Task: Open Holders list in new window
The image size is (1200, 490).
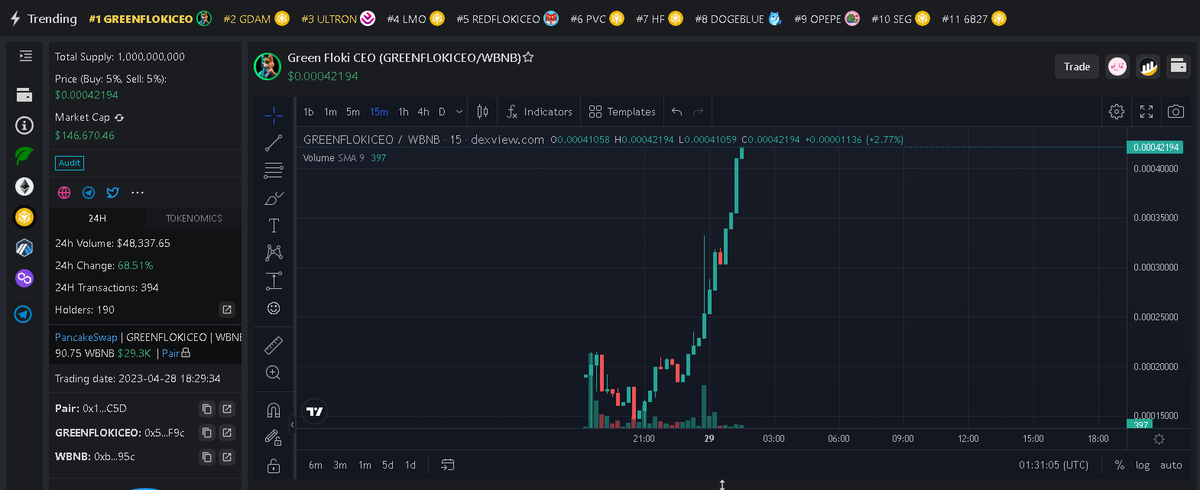Action: (x=227, y=310)
